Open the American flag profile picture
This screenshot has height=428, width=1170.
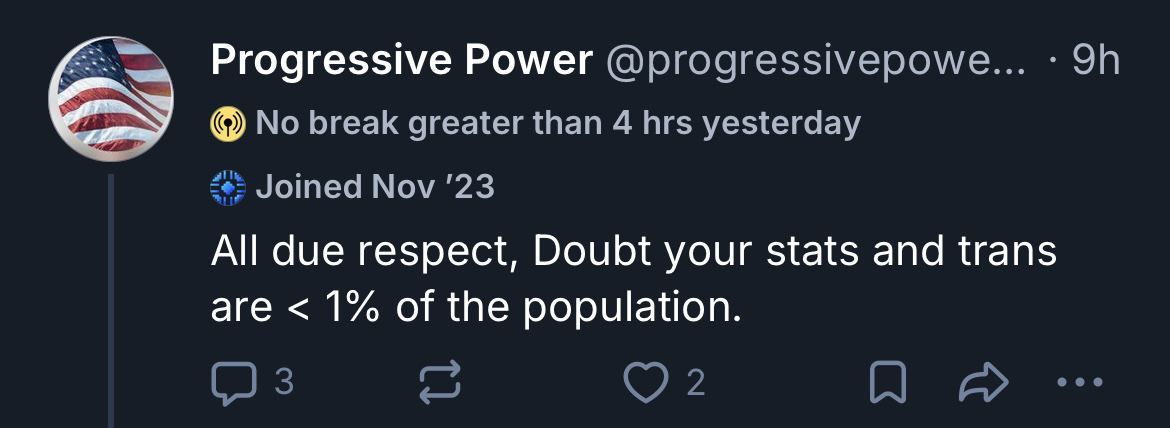click(x=111, y=99)
